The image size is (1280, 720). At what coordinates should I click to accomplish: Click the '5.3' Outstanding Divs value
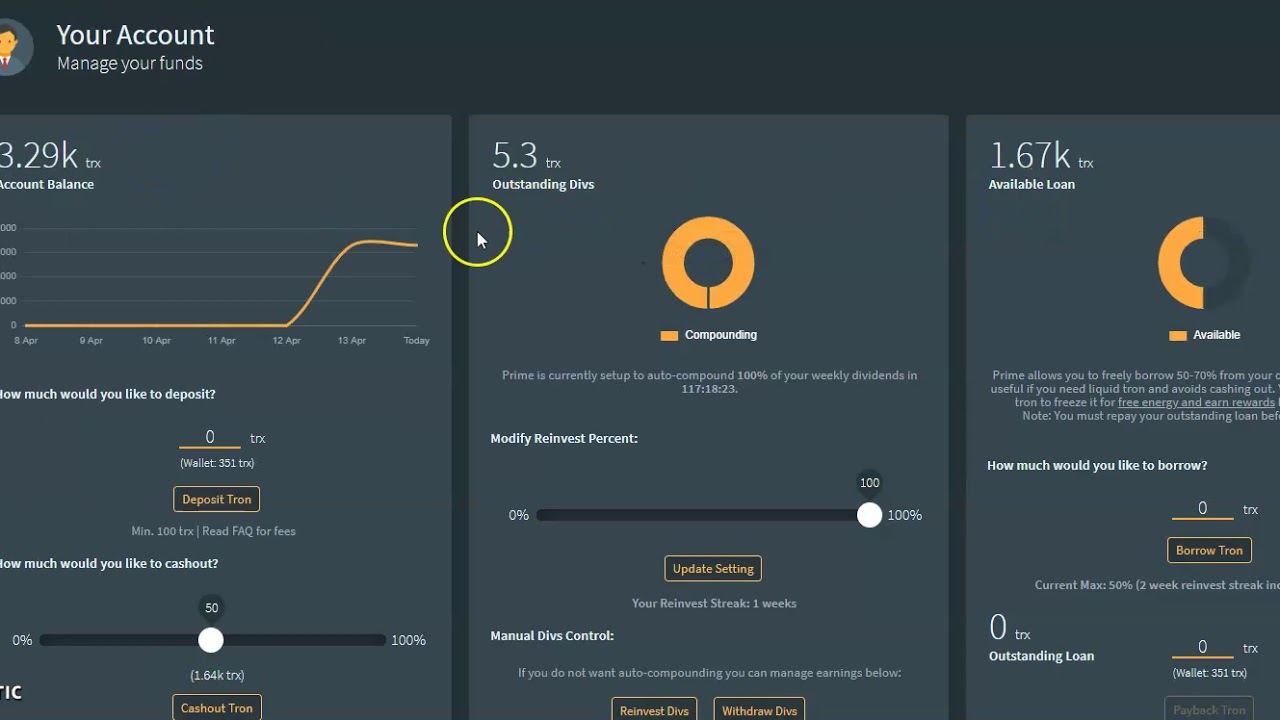pyautogui.click(x=515, y=155)
